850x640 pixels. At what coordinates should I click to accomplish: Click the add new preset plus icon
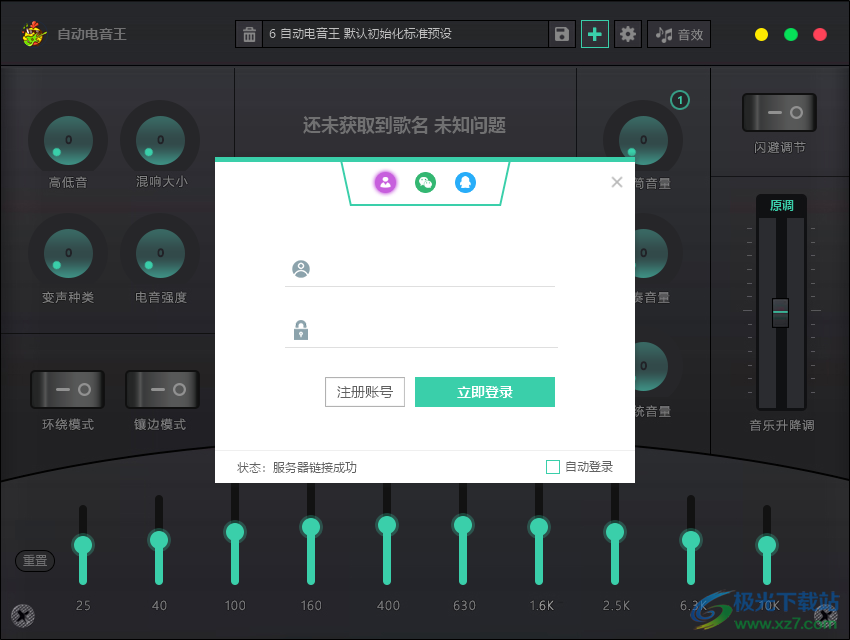595,33
